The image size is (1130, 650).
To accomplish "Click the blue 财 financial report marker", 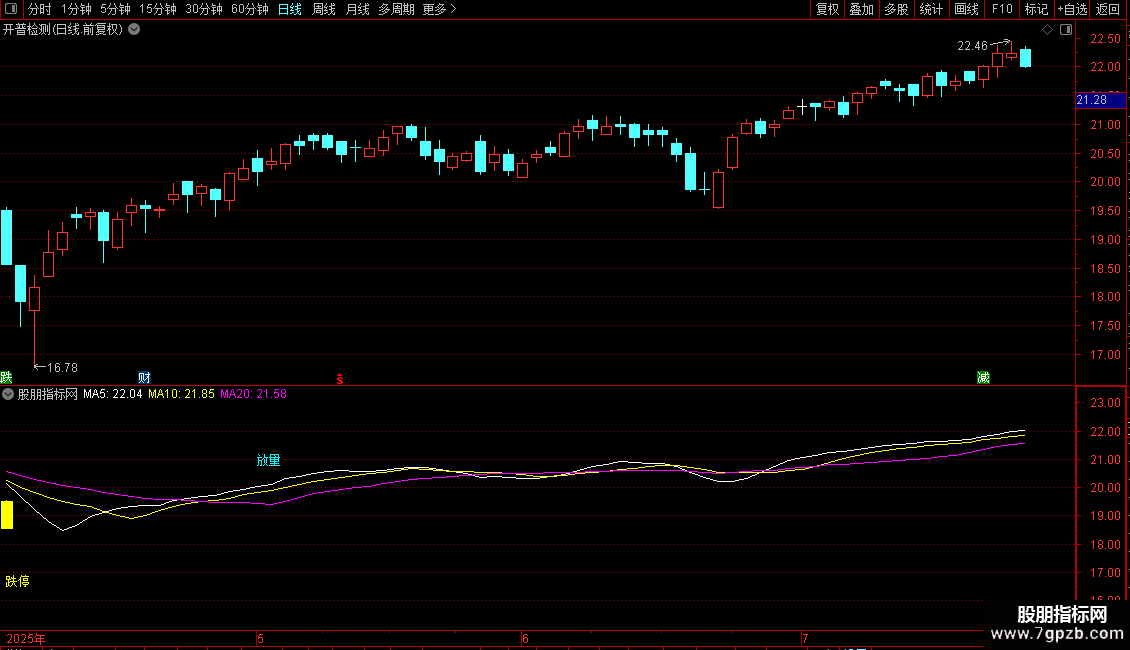I will [x=144, y=378].
